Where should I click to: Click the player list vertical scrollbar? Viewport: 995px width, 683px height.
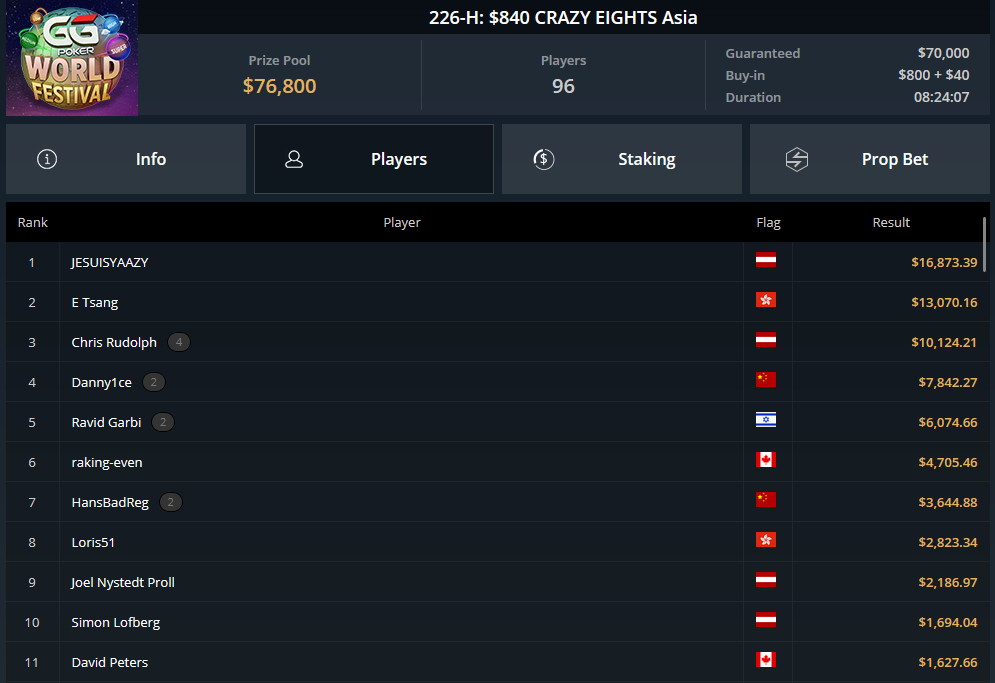[985, 244]
